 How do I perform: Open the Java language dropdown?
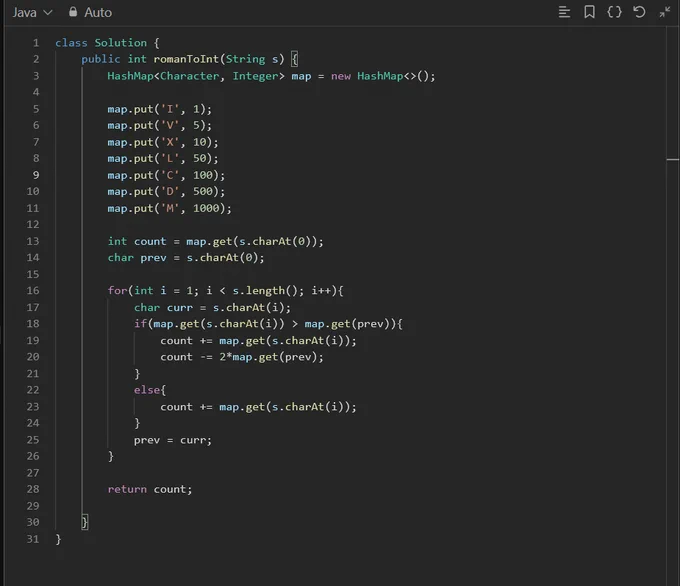point(32,13)
